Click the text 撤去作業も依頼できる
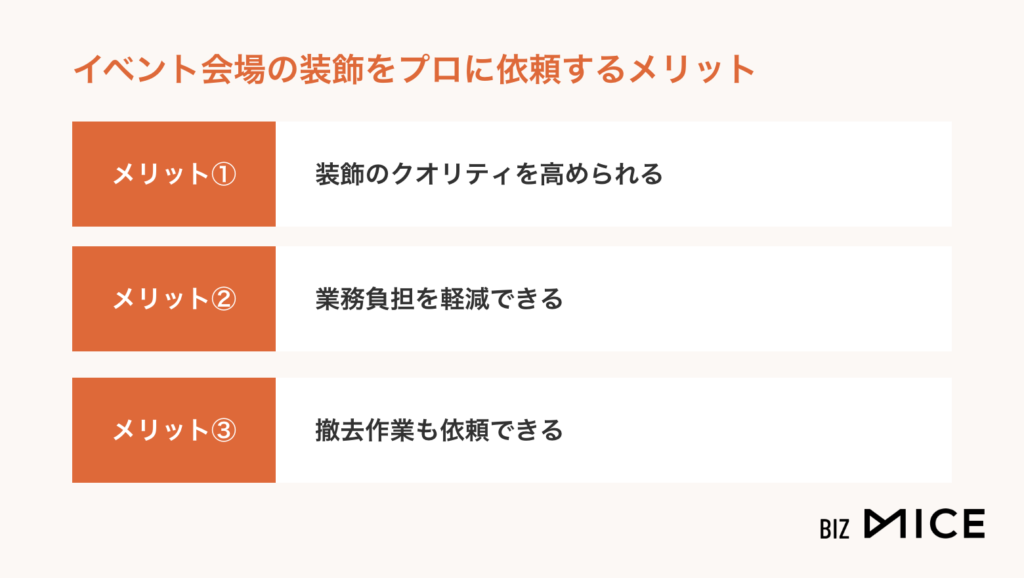 (x=439, y=430)
